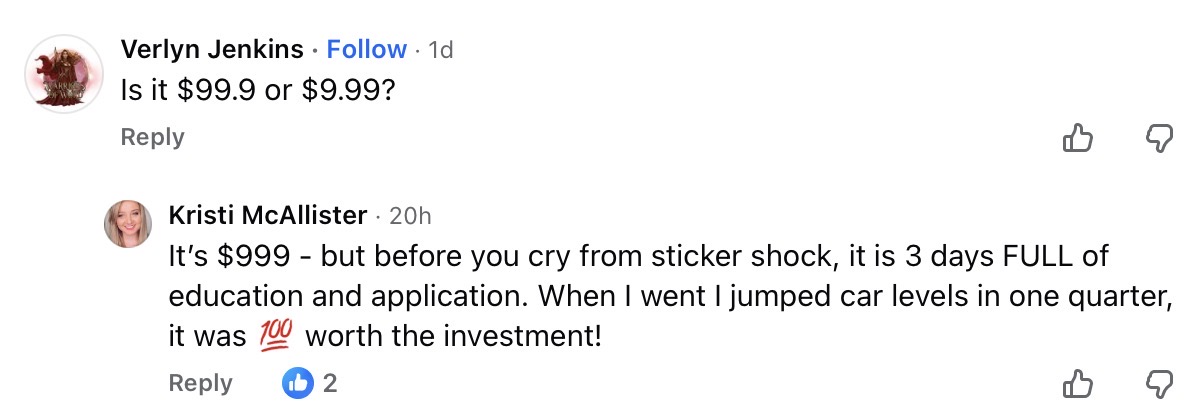1195x420 pixels.
Task: View the reaction count of 2
Action: click(330, 383)
